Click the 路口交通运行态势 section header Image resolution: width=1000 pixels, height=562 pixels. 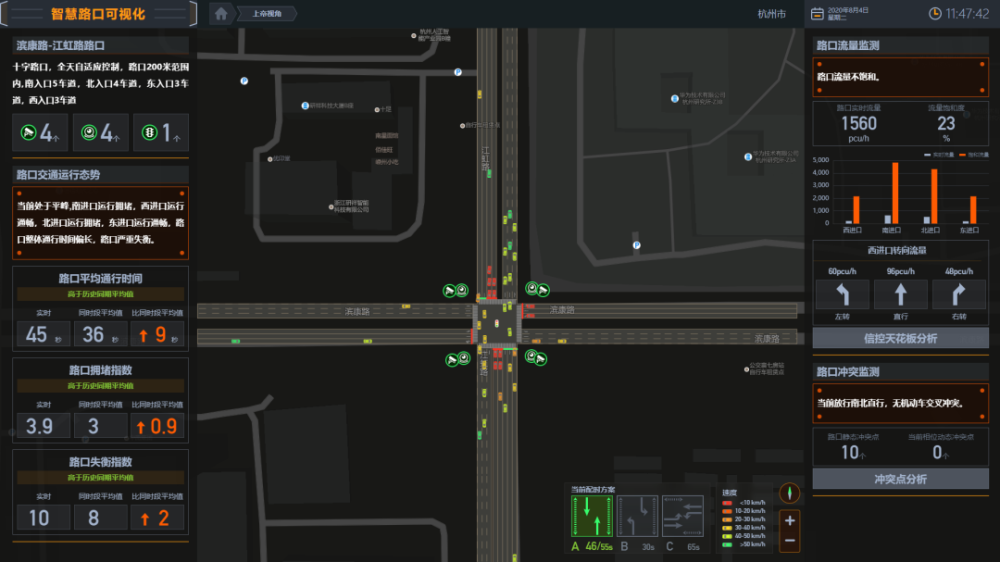100,174
